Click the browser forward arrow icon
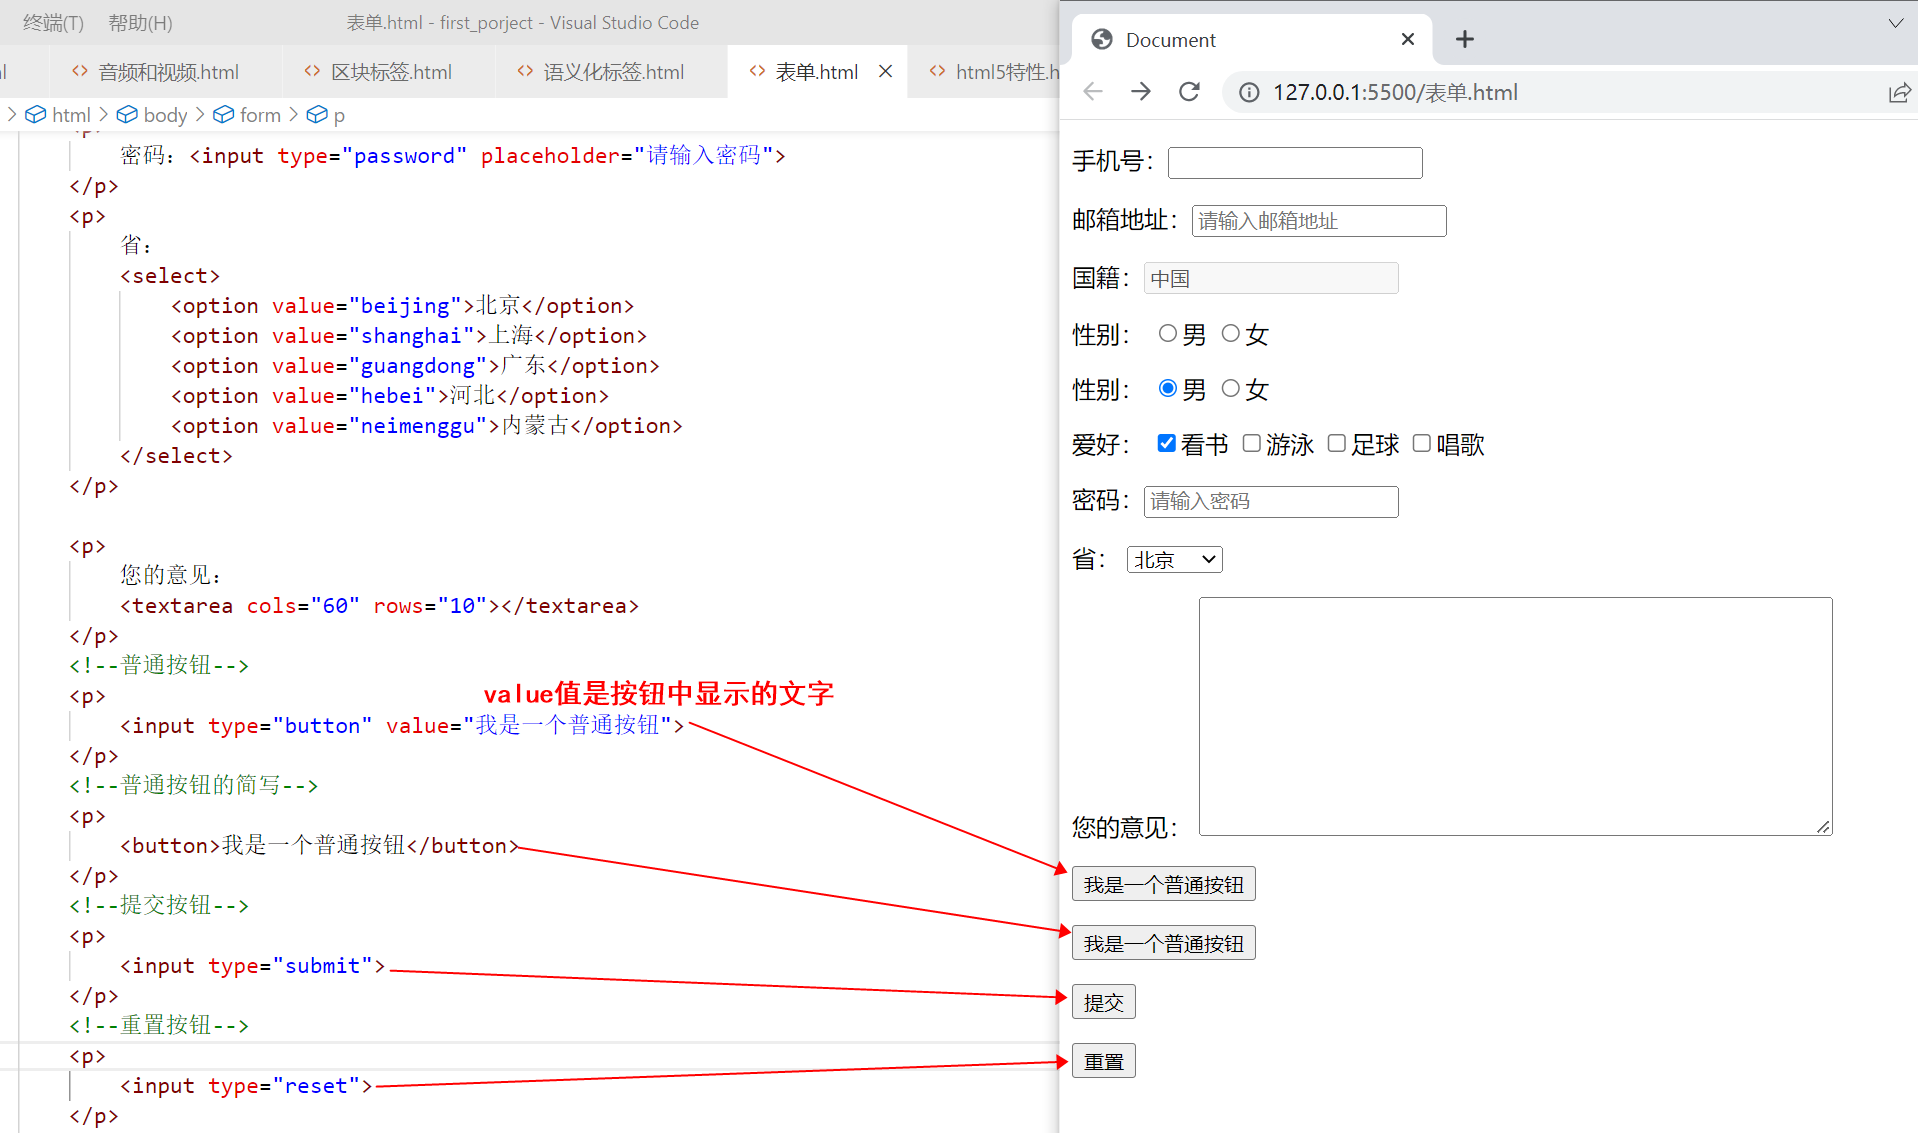Image resolution: width=1918 pixels, height=1133 pixels. pyautogui.click(x=1141, y=92)
